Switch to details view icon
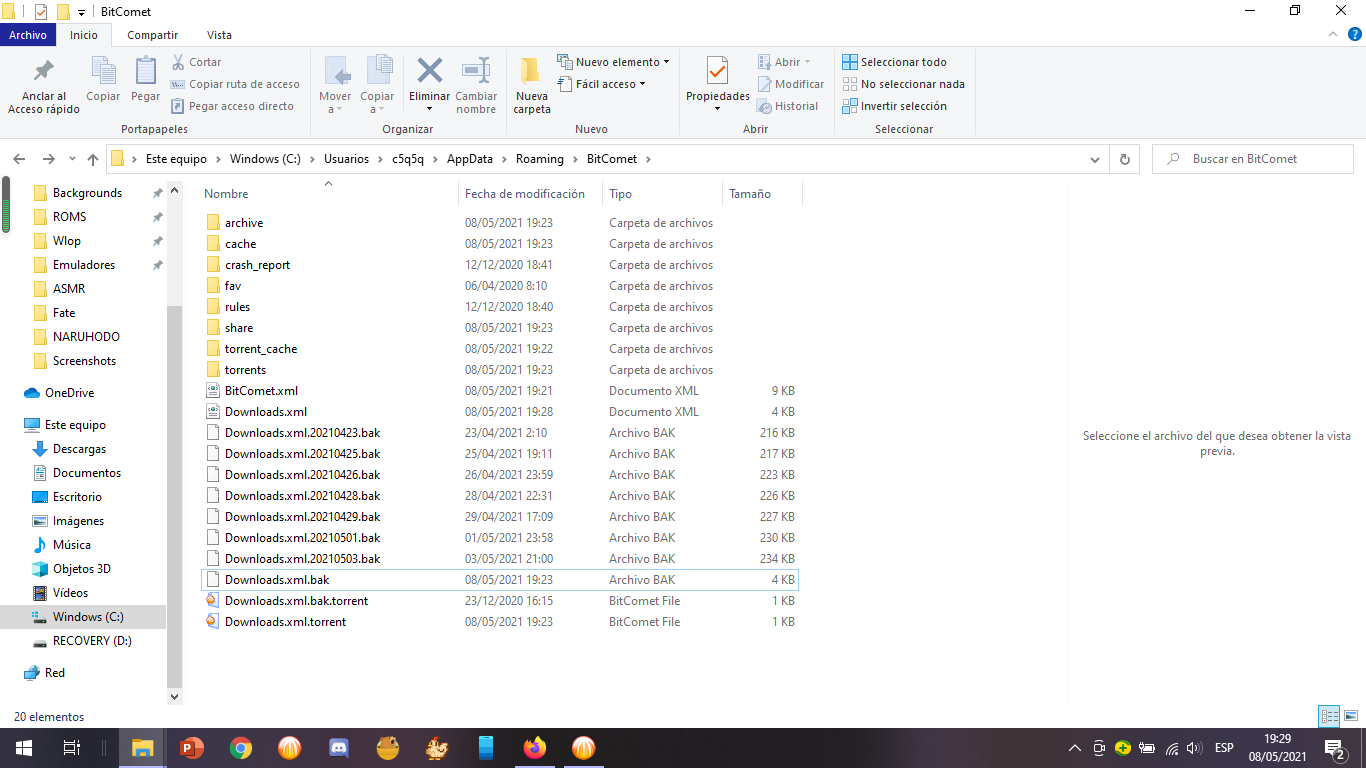The width and height of the screenshot is (1366, 768). tap(1329, 716)
